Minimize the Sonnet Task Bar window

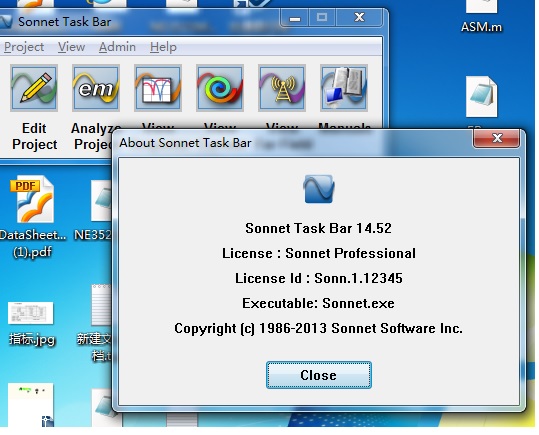click(x=295, y=17)
